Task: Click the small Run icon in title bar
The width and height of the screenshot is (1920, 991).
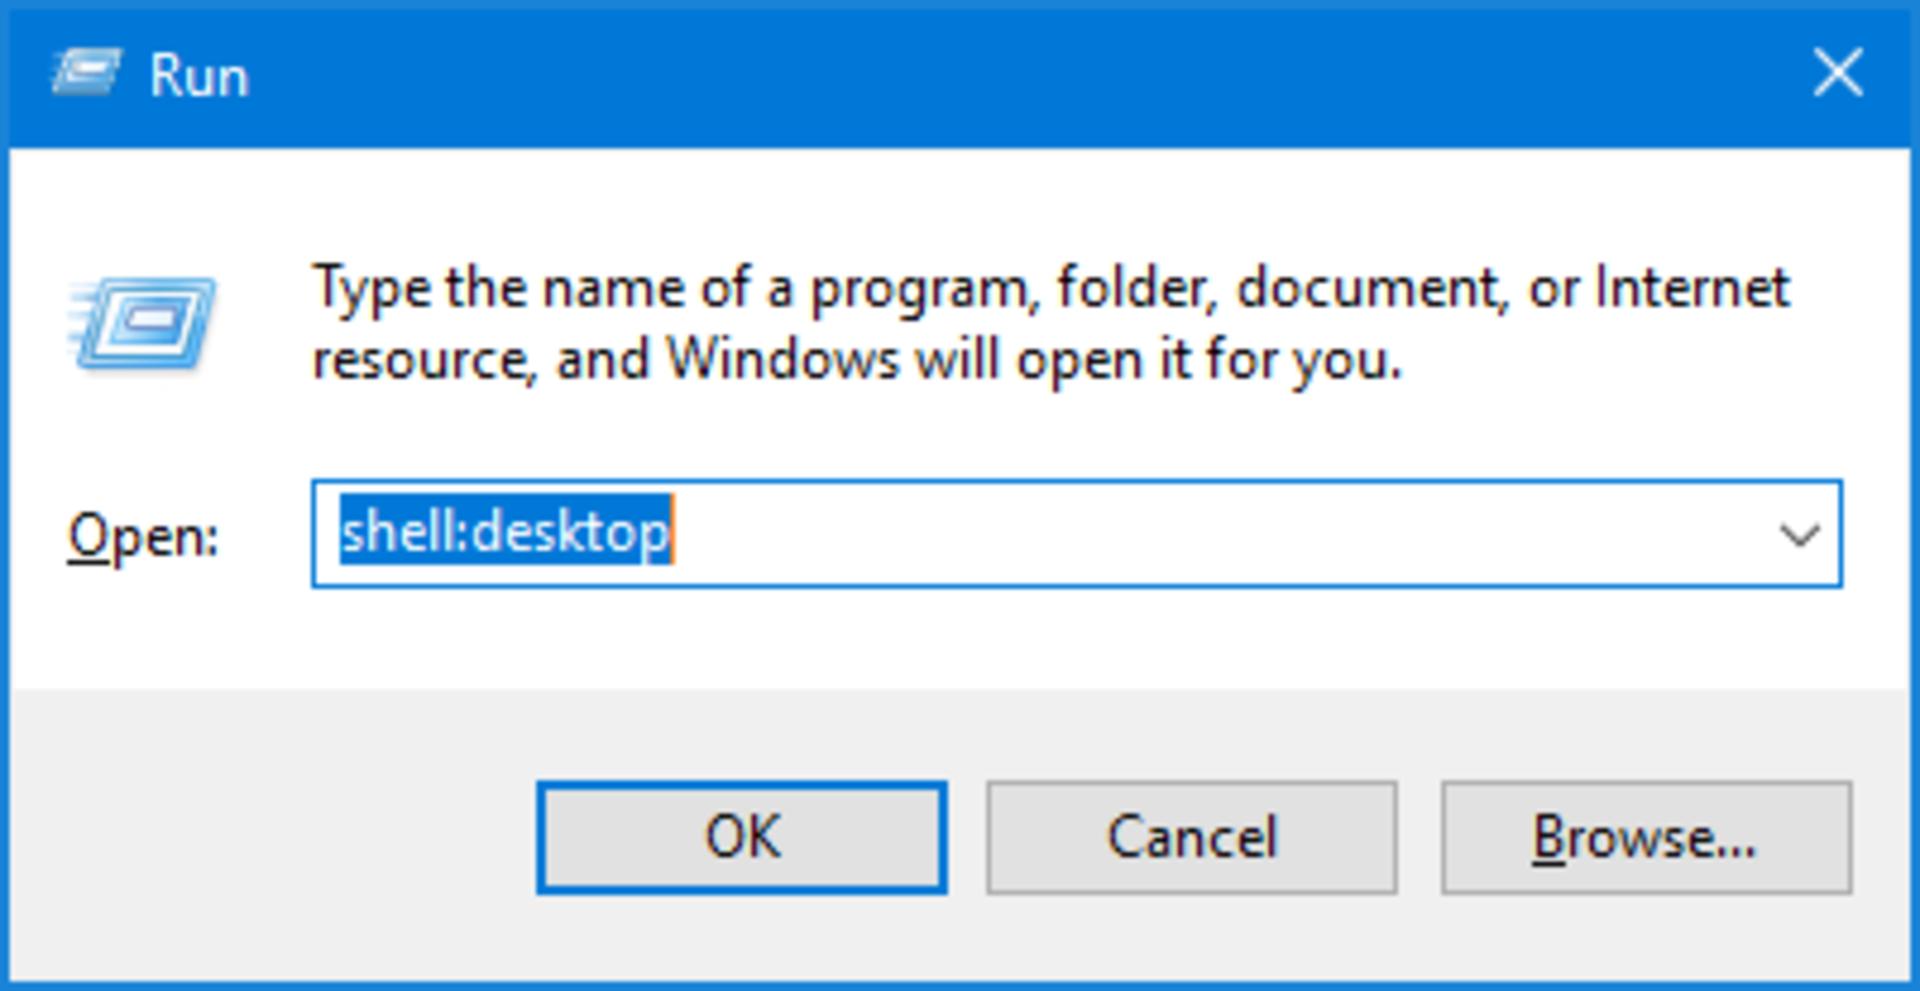Action: (x=87, y=73)
